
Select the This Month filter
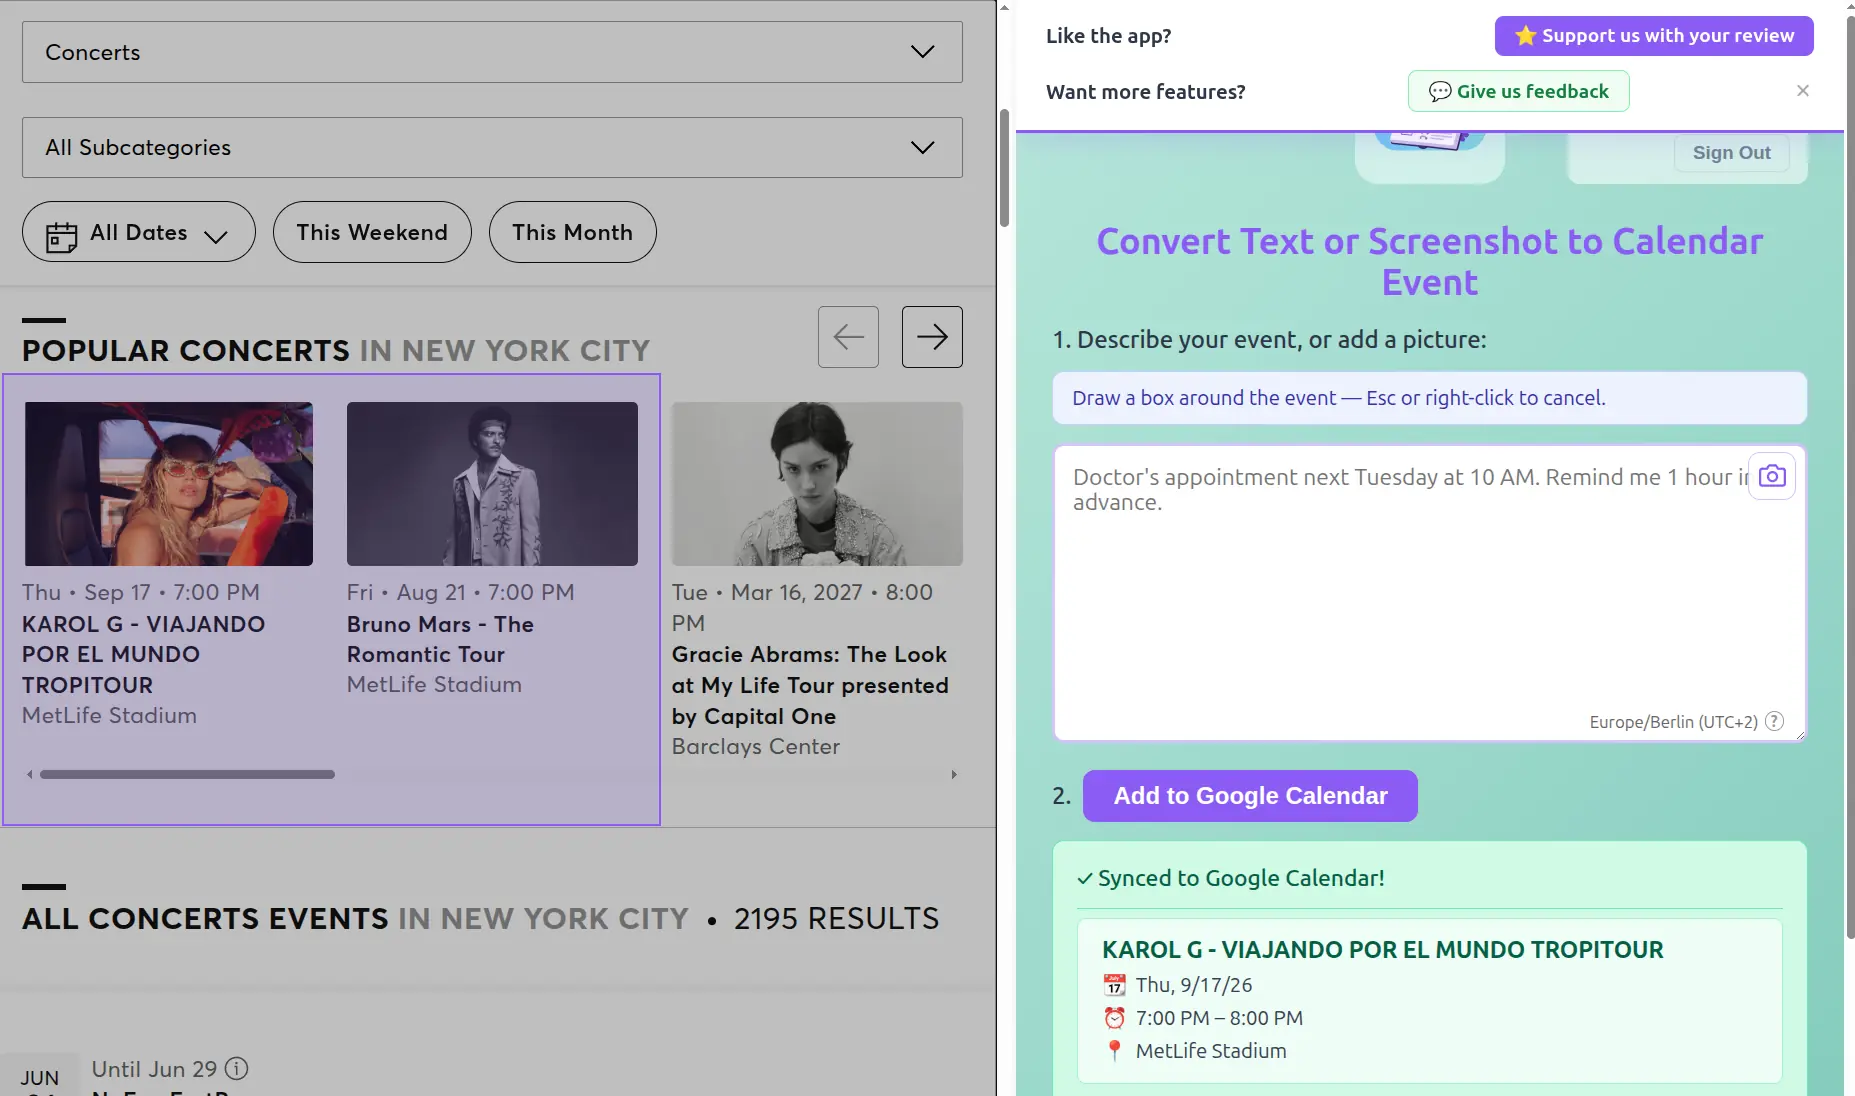pyautogui.click(x=572, y=232)
